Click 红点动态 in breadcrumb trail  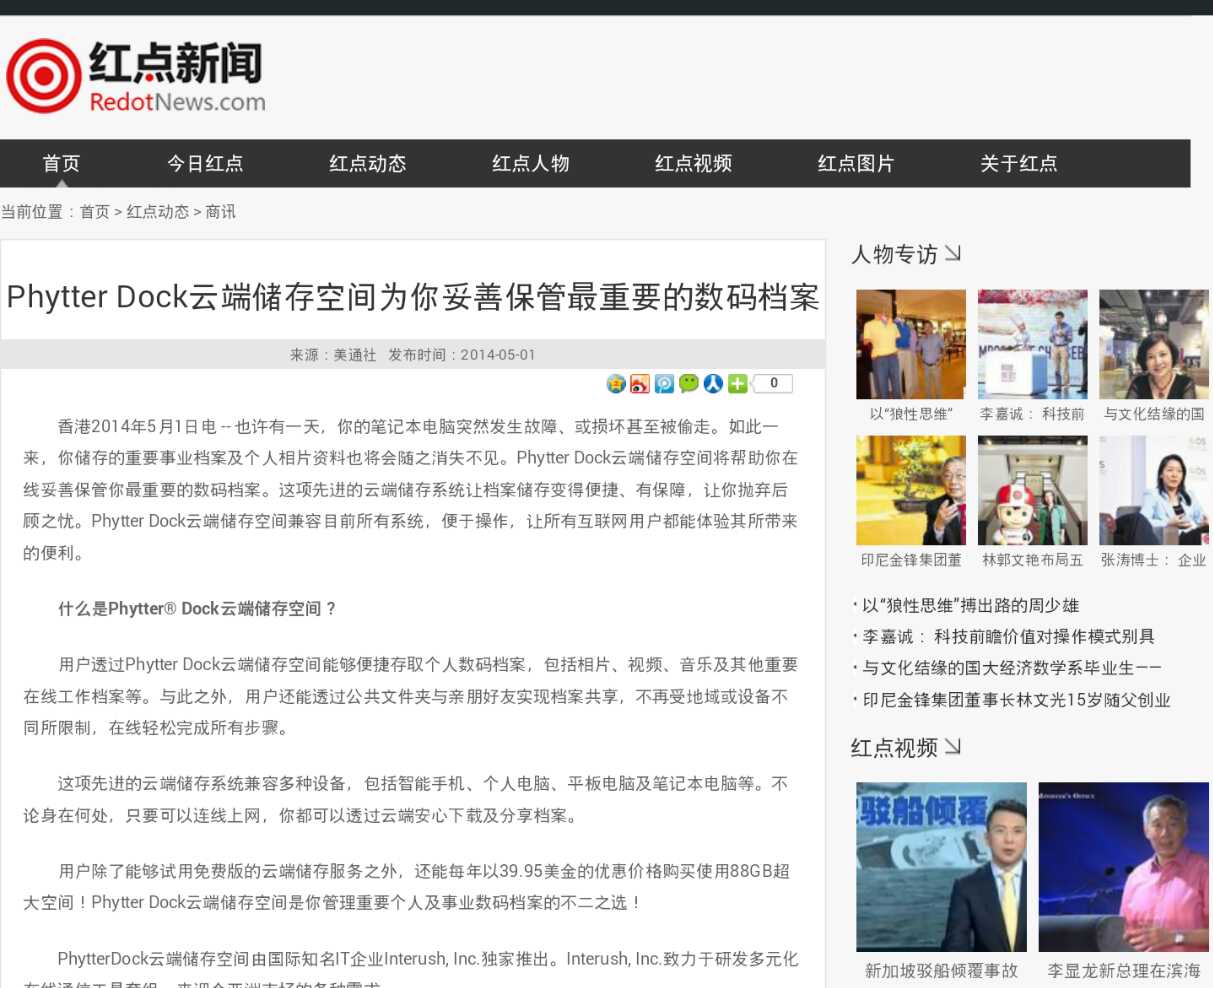pyautogui.click(x=158, y=212)
